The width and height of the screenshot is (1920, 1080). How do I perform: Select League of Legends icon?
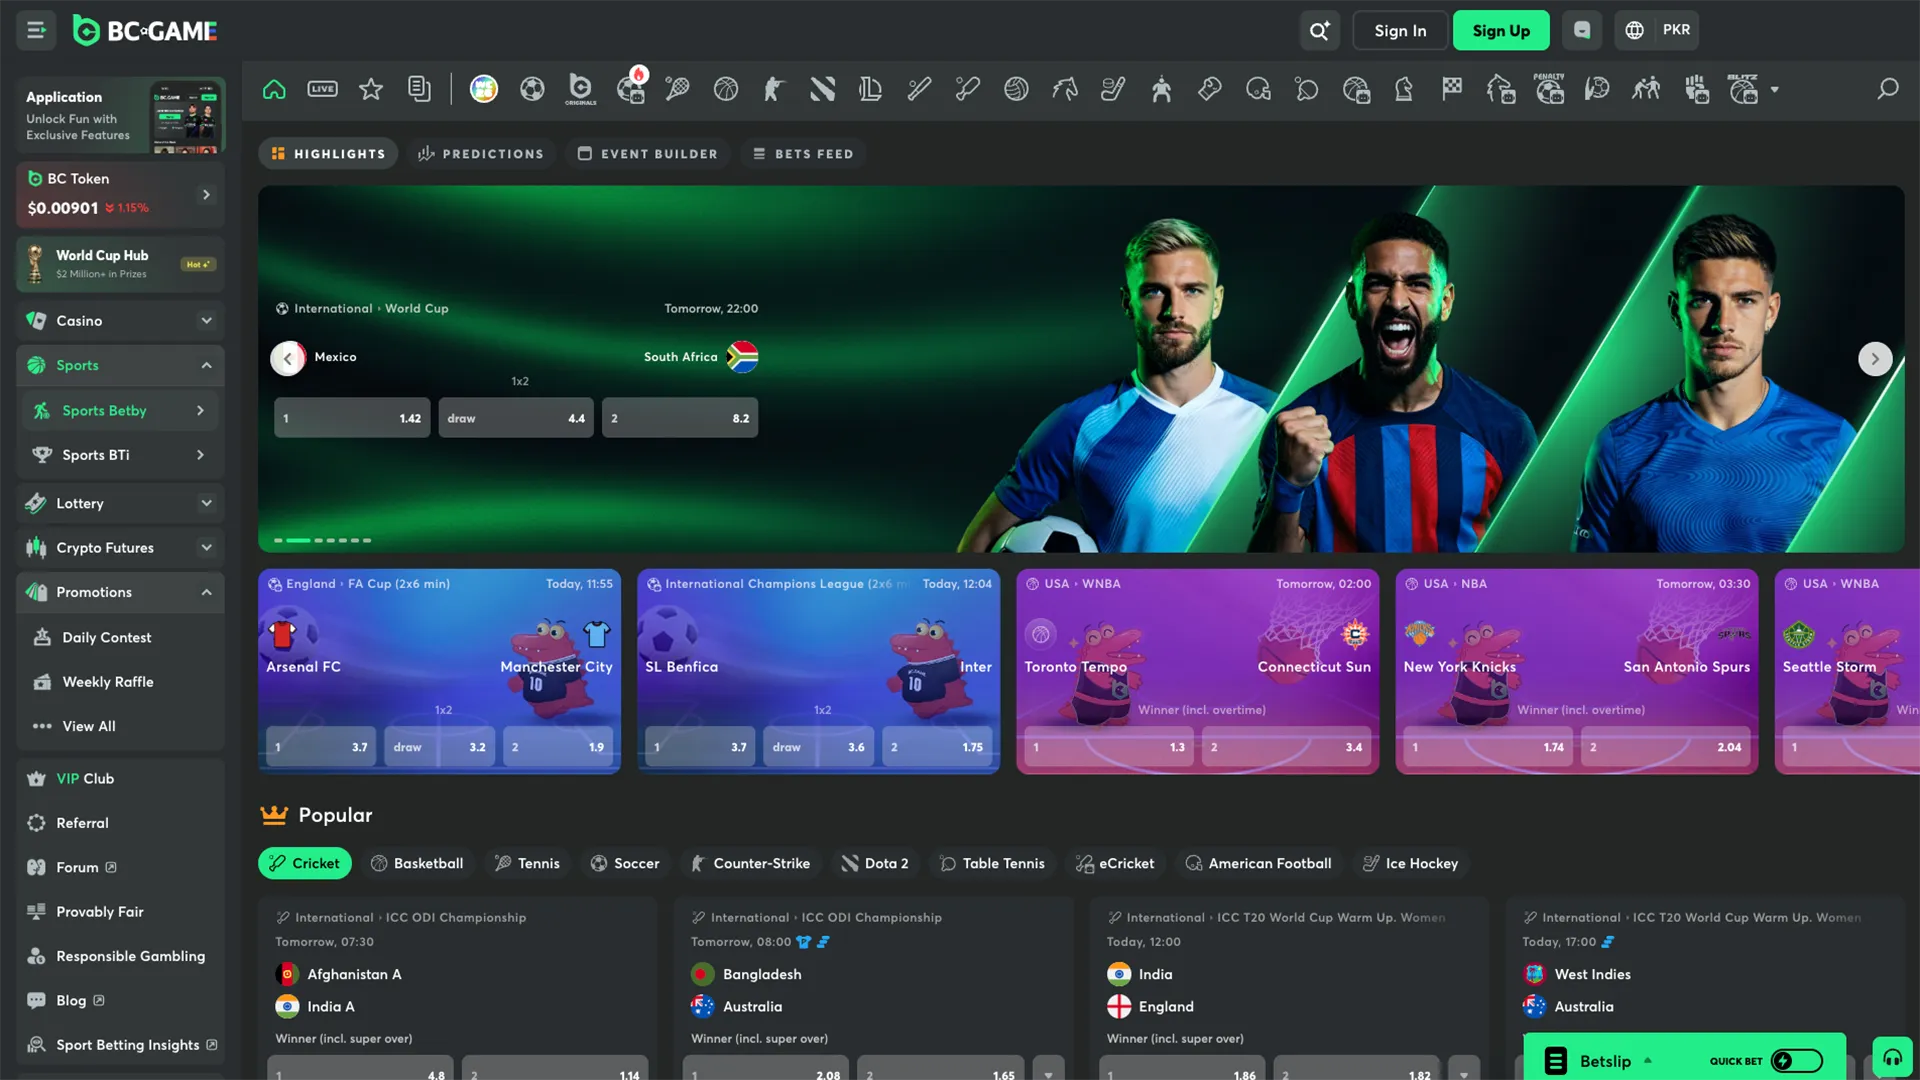pyautogui.click(x=870, y=89)
